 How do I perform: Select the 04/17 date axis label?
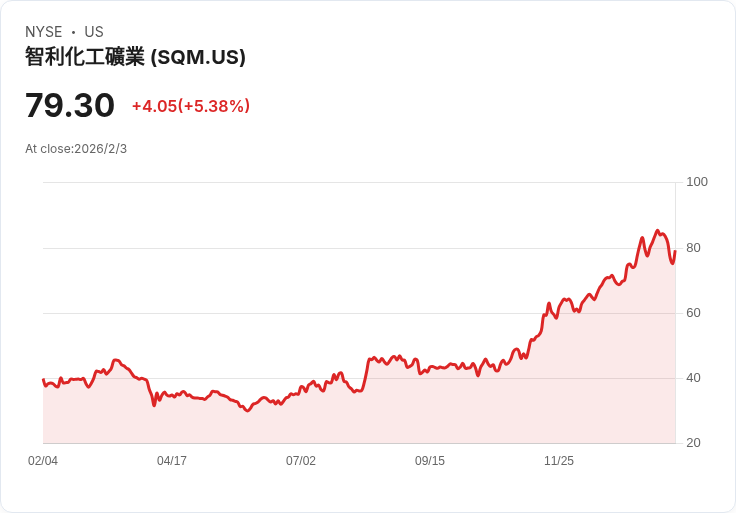pyautogui.click(x=172, y=461)
